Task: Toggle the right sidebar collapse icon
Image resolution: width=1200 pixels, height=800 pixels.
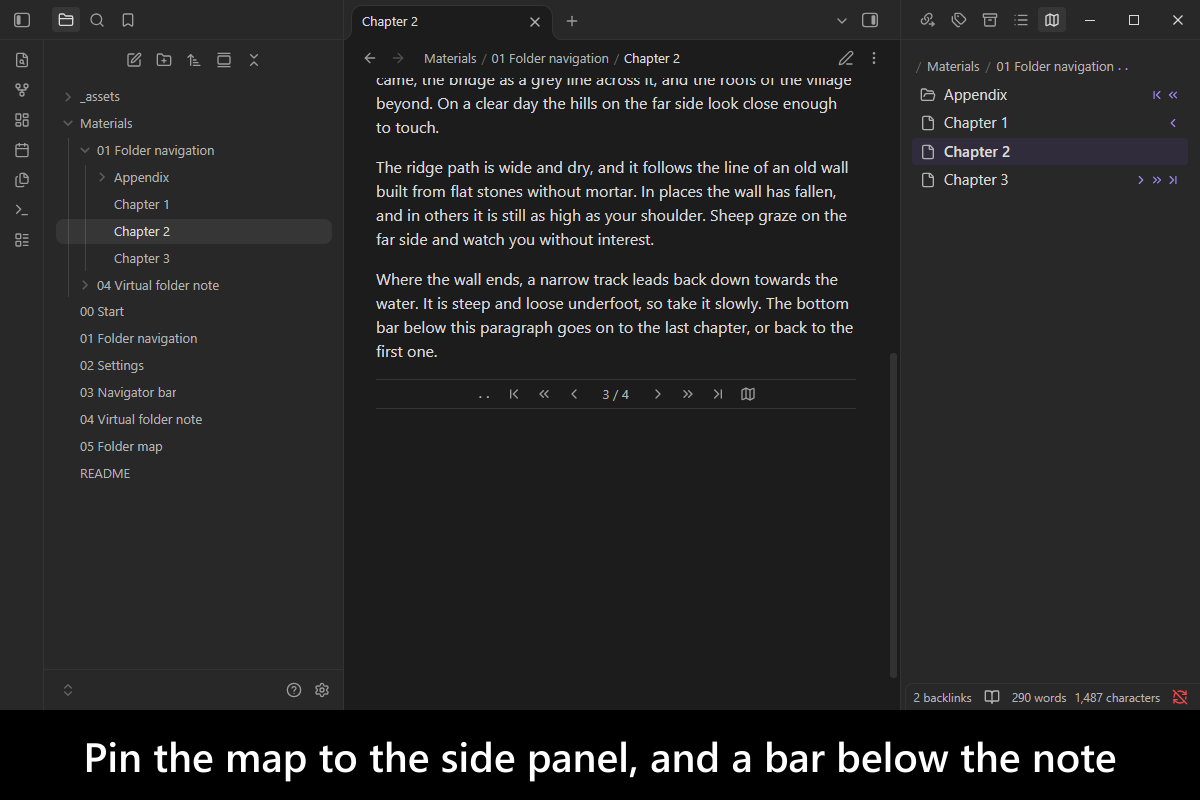Action: [870, 20]
